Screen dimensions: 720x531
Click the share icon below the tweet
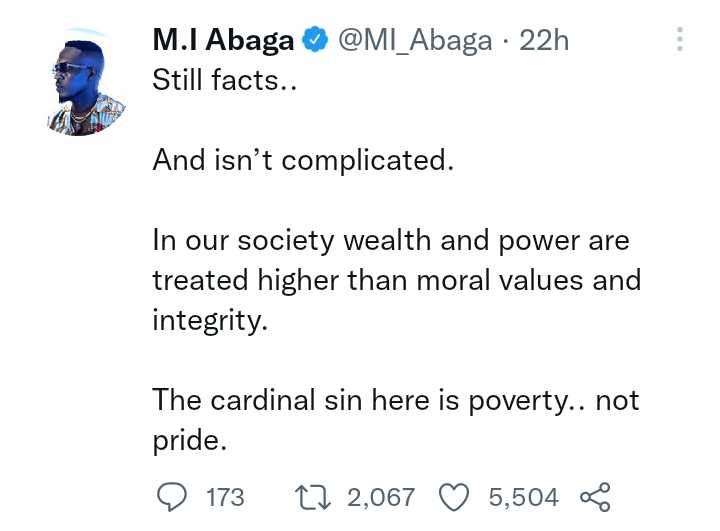[596, 497]
